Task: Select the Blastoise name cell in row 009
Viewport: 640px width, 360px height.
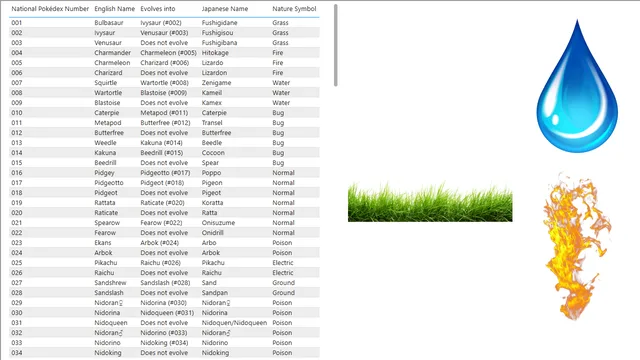Action: coord(107,103)
